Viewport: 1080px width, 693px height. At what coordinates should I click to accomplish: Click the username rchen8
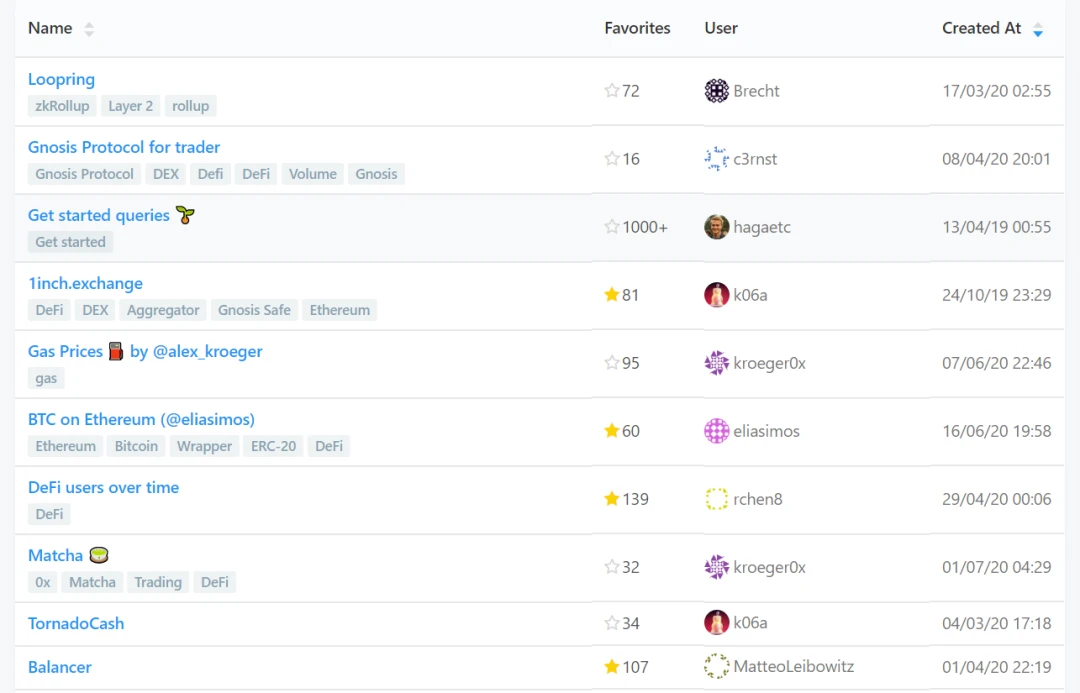pyautogui.click(x=758, y=499)
